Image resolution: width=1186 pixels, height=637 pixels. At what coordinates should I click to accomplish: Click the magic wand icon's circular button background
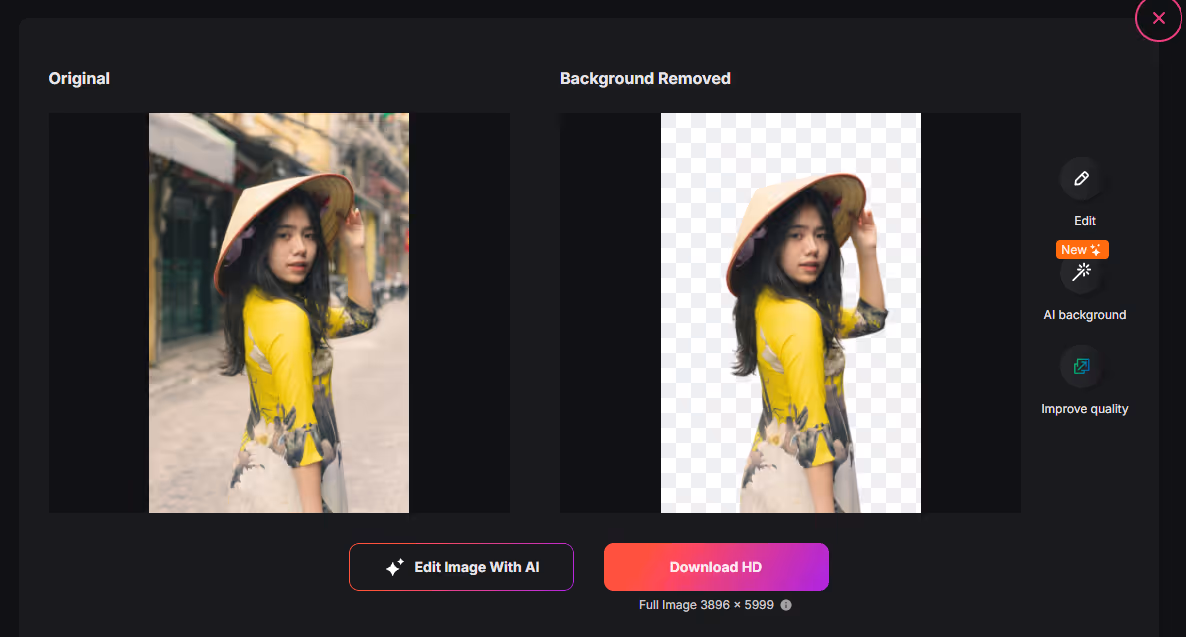[1081, 273]
